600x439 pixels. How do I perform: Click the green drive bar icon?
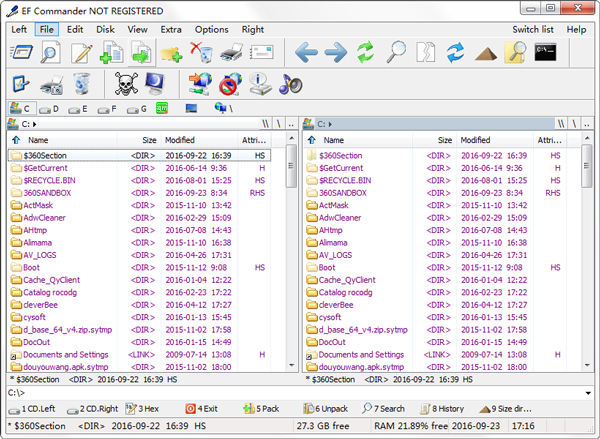162,109
